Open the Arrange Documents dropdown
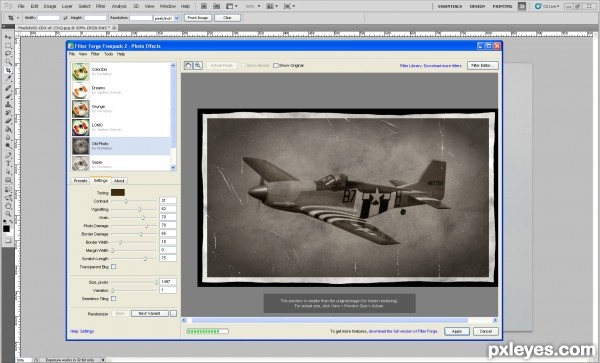600x363 pixels. [x=272, y=6]
